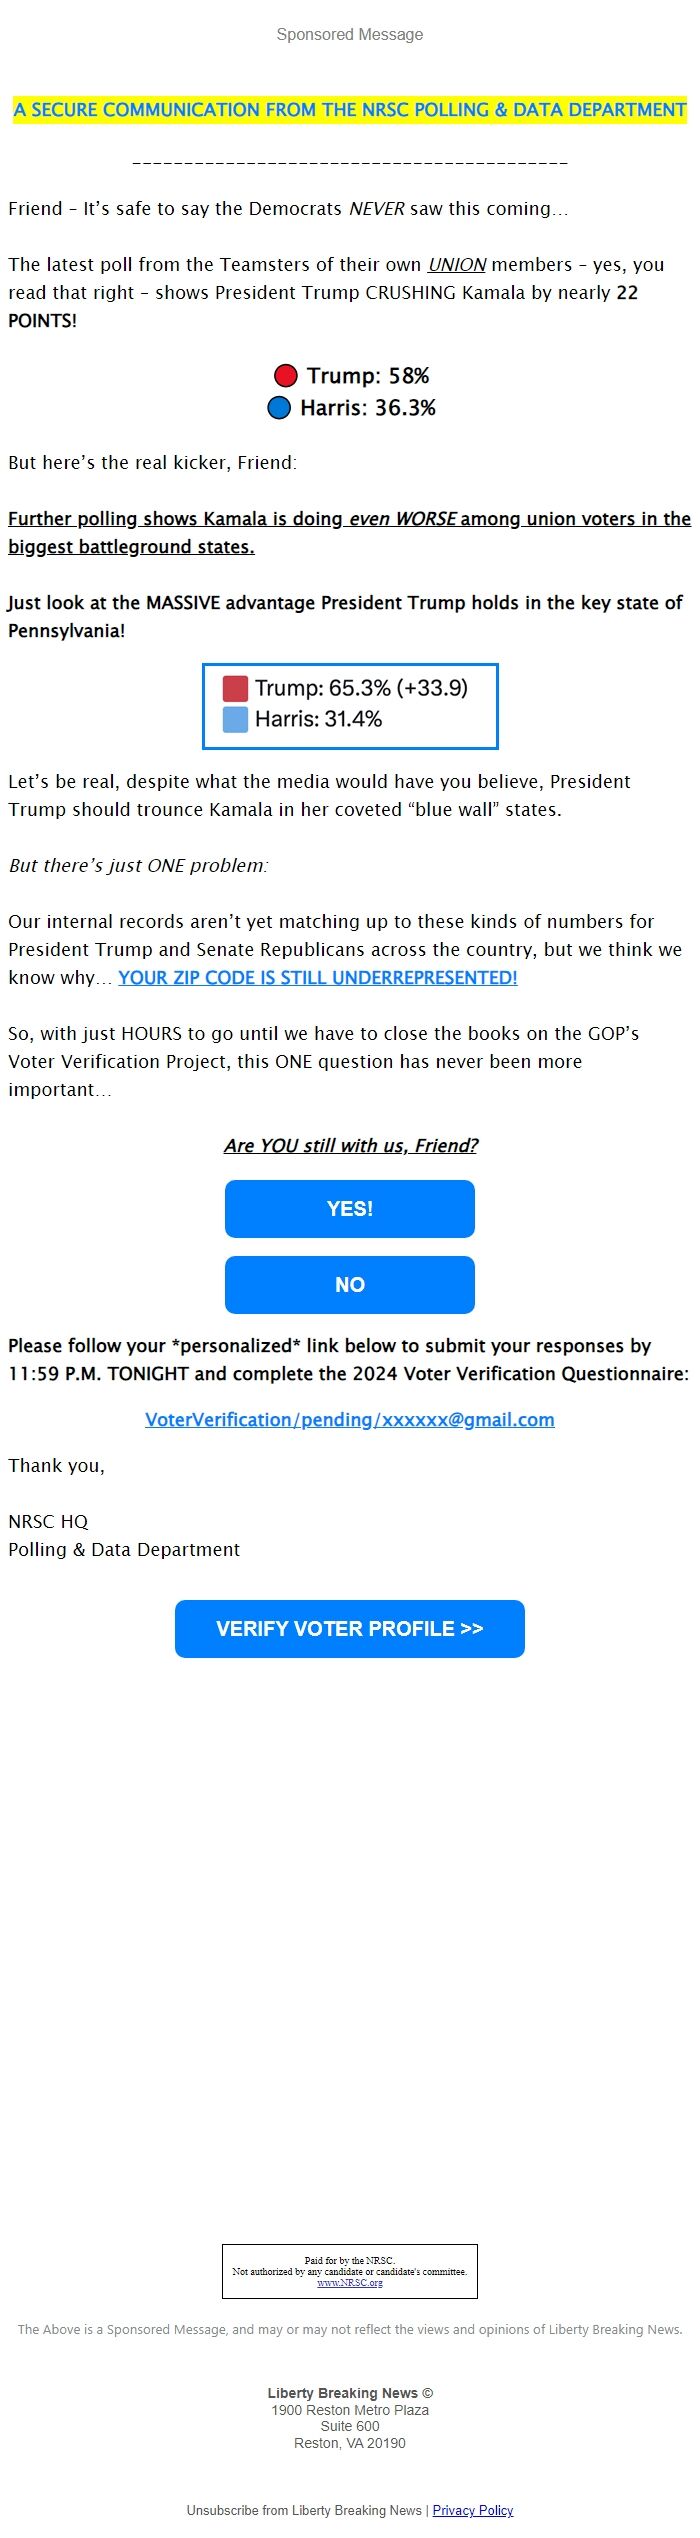This screenshot has width=700, height=2538.
Task: Click the red Trump poll circle icon
Action: pyautogui.click(x=286, y=377)
